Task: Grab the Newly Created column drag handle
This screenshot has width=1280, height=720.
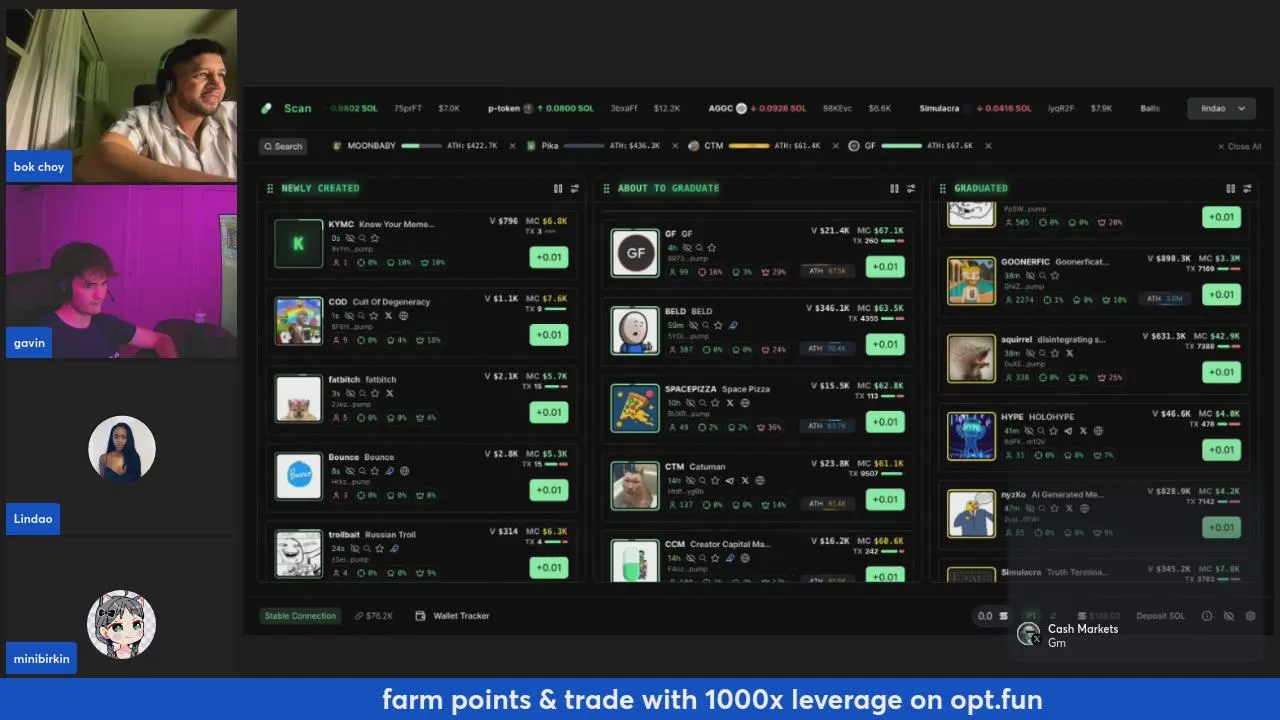Action: (x=270, y=188)
